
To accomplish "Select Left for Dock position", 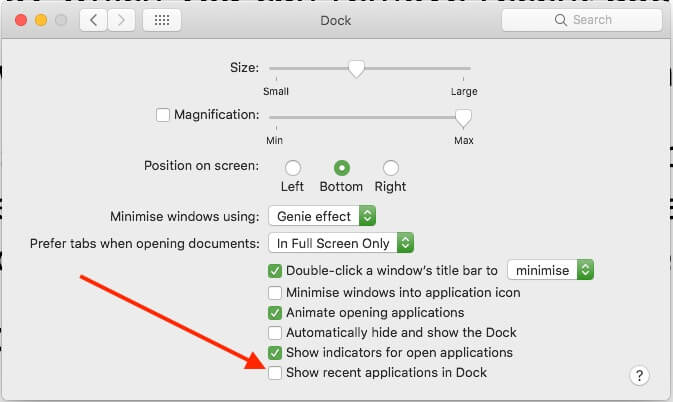I will (x=293, y=168).
